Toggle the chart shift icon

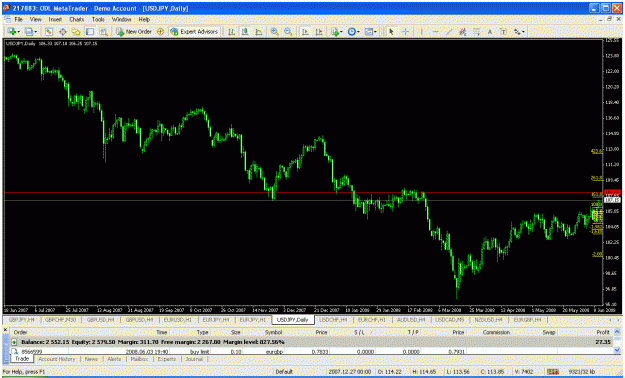point(319,32)
